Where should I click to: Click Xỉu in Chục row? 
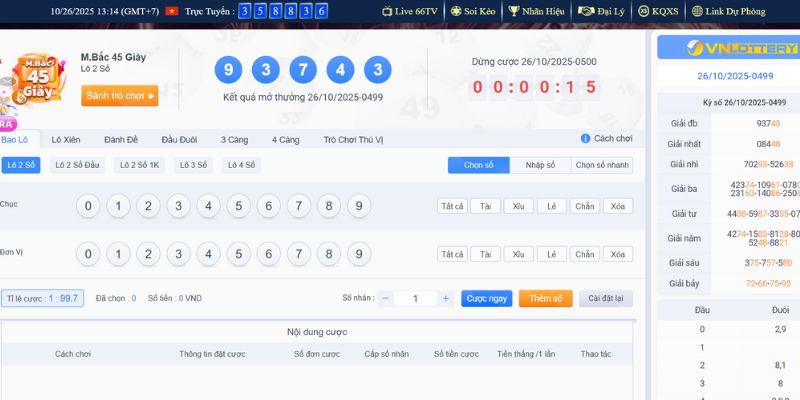(518, 206)
